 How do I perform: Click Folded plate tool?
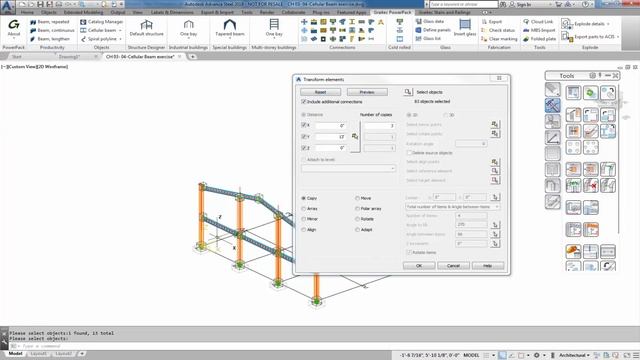(539, 39)
